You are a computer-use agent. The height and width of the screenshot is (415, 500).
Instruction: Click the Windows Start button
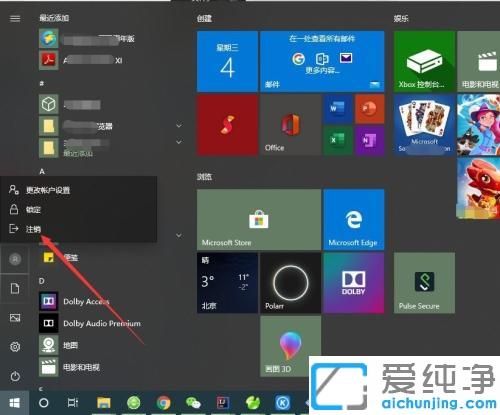[15, 403]
